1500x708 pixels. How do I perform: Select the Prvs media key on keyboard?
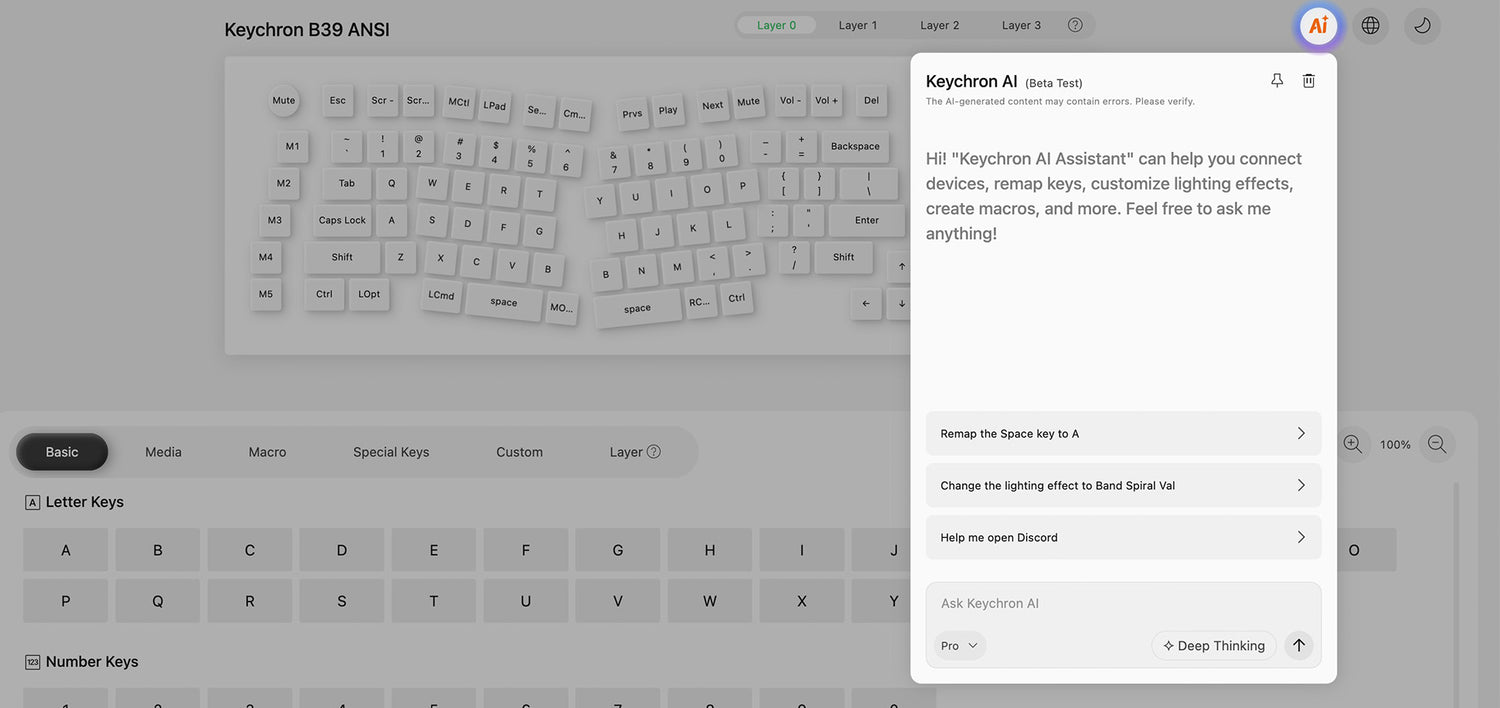pyautogui.click(x=632, y=114)
